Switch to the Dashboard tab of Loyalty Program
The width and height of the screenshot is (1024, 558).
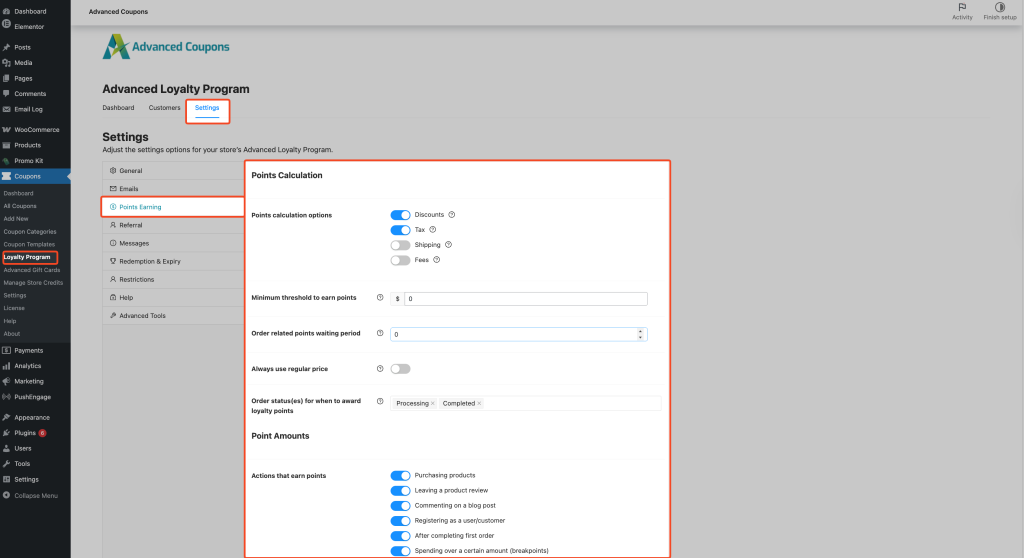click(x=118, y=108)
